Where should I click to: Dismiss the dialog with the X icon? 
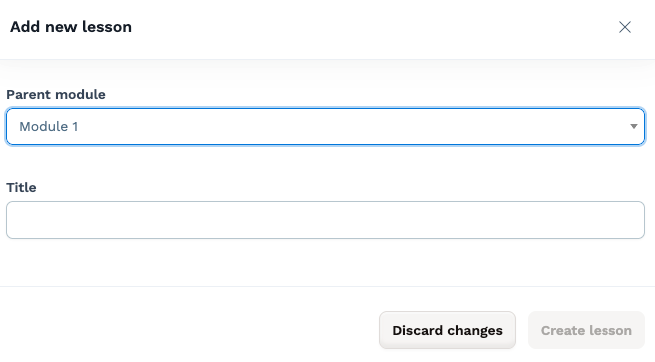[x=625, y=27]
